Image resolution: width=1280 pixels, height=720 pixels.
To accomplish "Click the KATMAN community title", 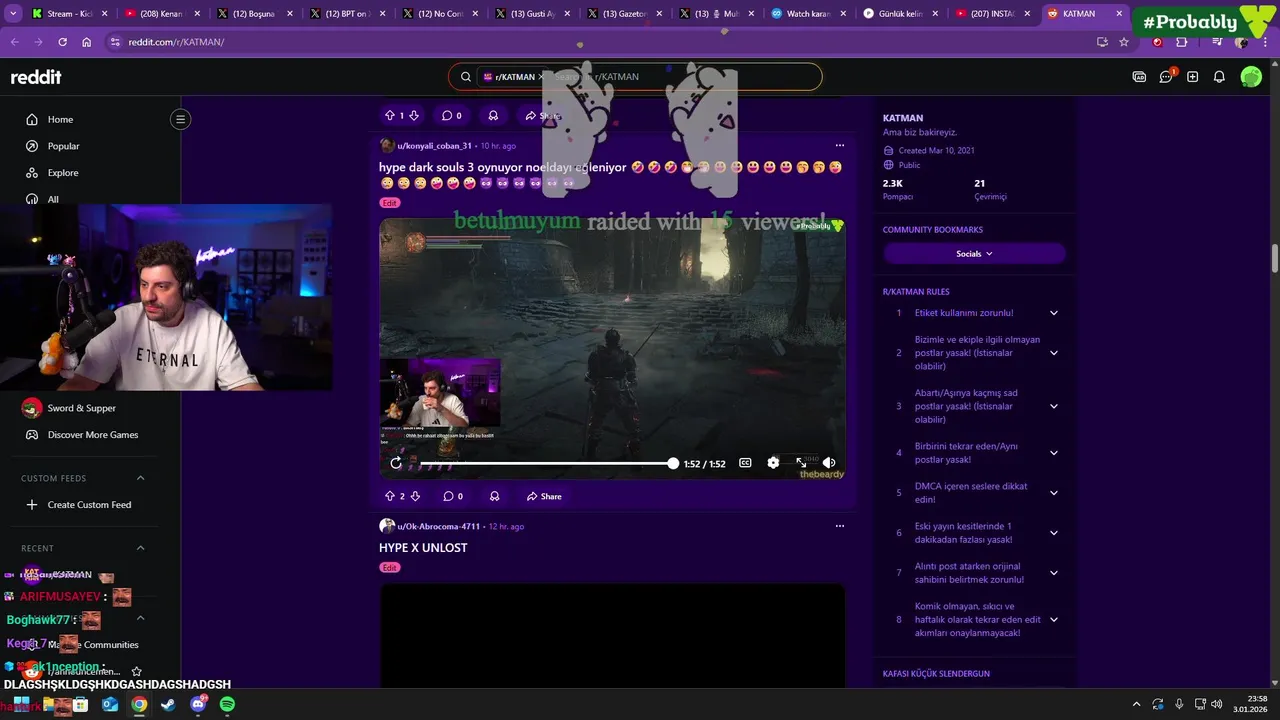I will coord(903,118).
